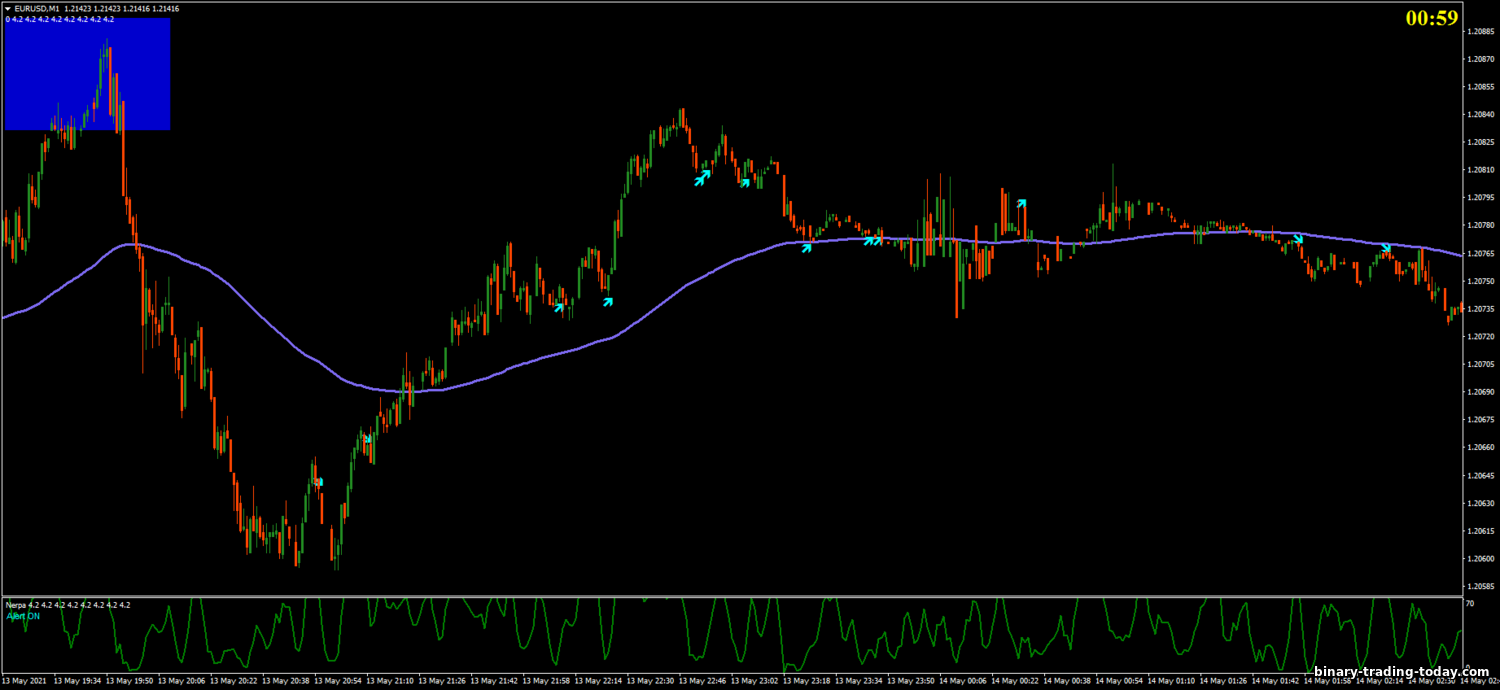Click price level 1.20615 on price axis
This screenshot has height=690, width=1500.
click(x=1479, y=531)
